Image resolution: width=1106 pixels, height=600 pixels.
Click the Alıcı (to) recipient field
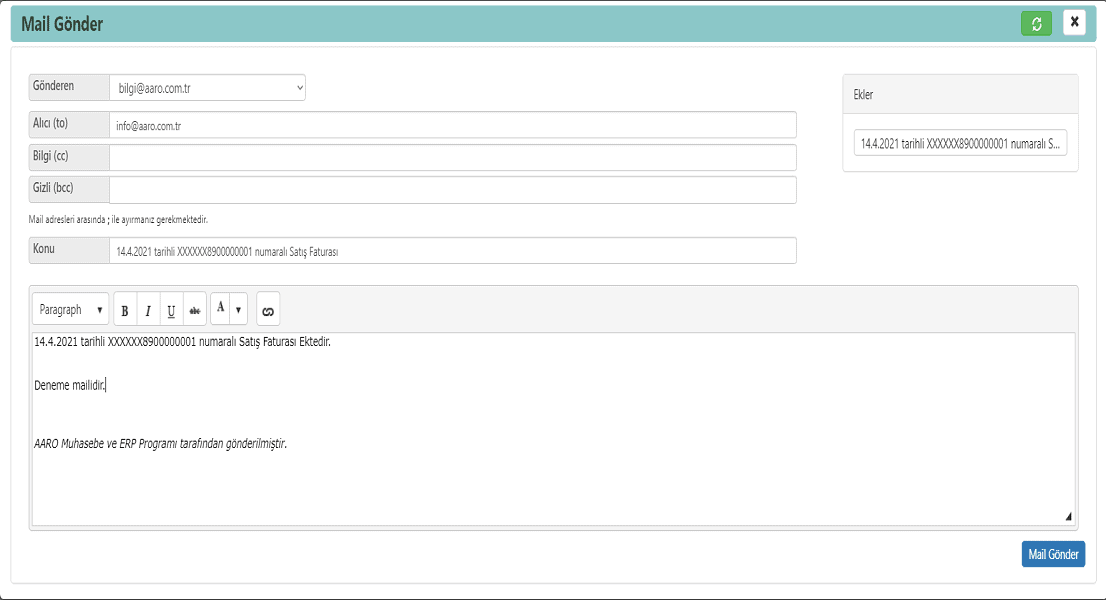click(452, 125)
